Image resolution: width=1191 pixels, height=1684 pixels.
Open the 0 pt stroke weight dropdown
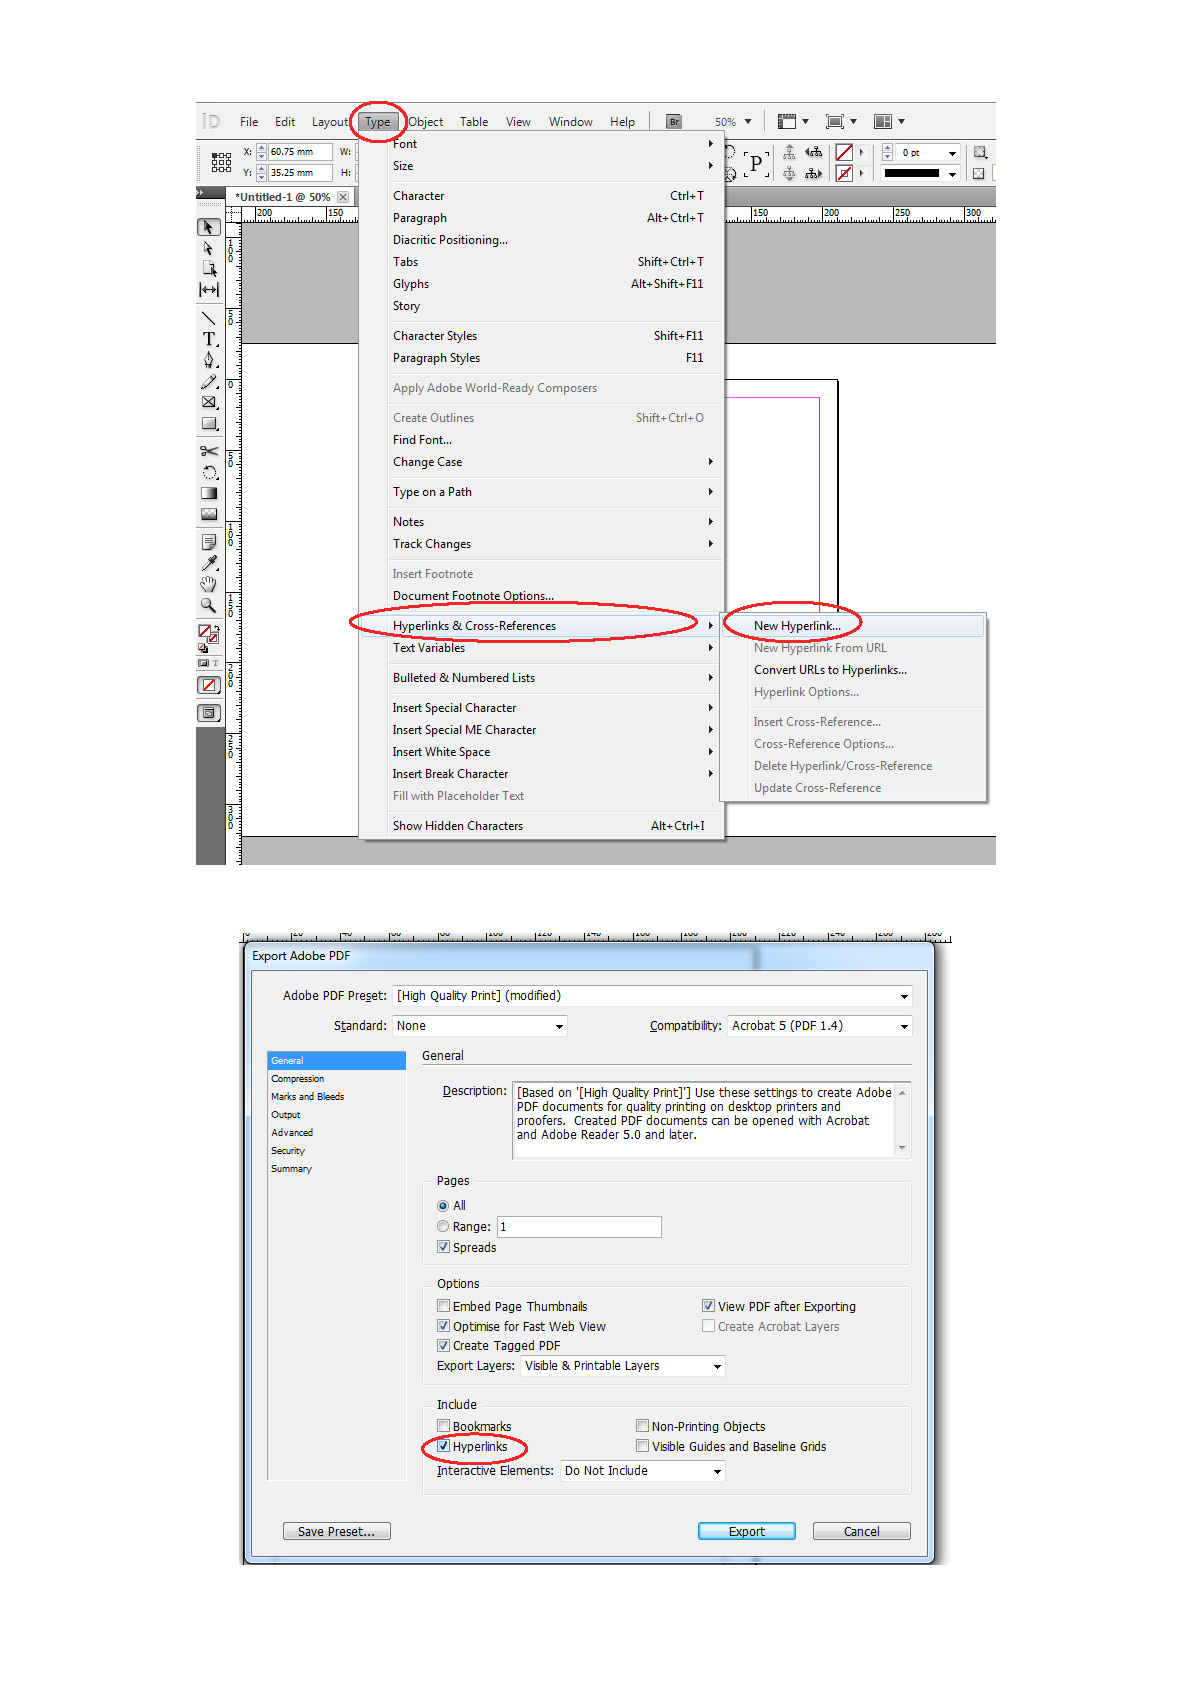click(952, 153)
